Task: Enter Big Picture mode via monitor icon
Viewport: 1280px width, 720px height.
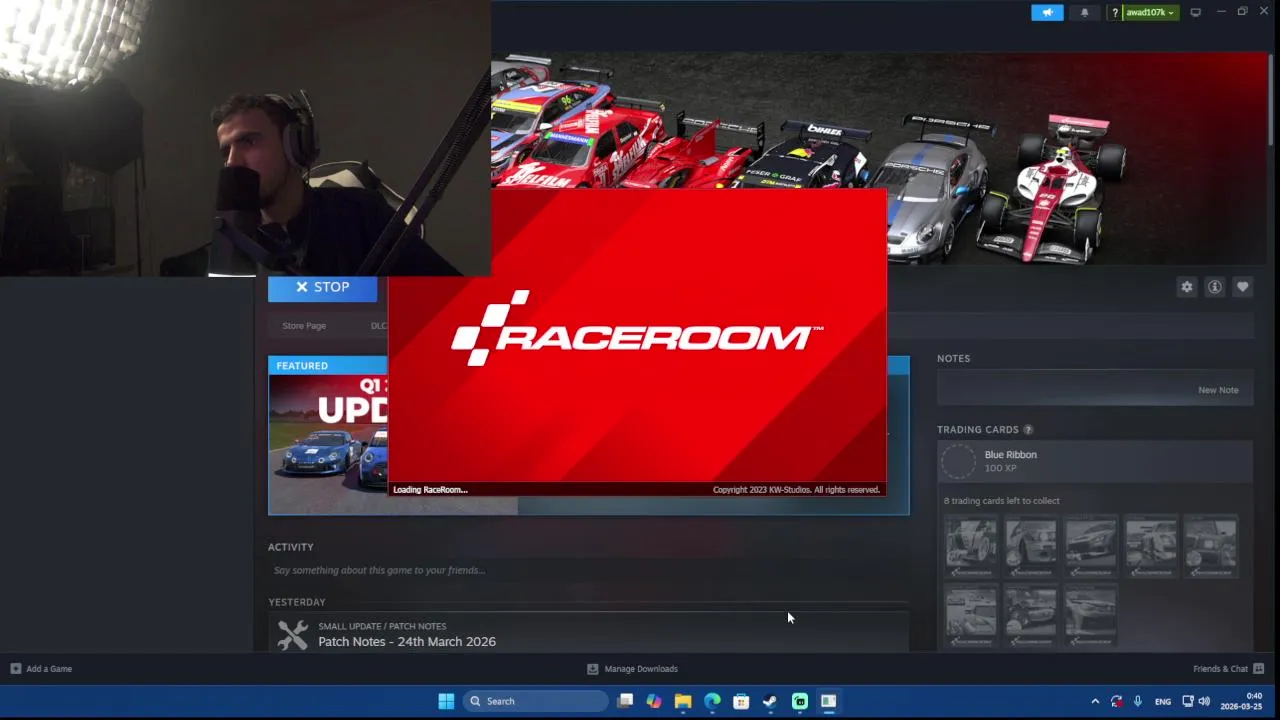Action: (x=1195, y=12)
